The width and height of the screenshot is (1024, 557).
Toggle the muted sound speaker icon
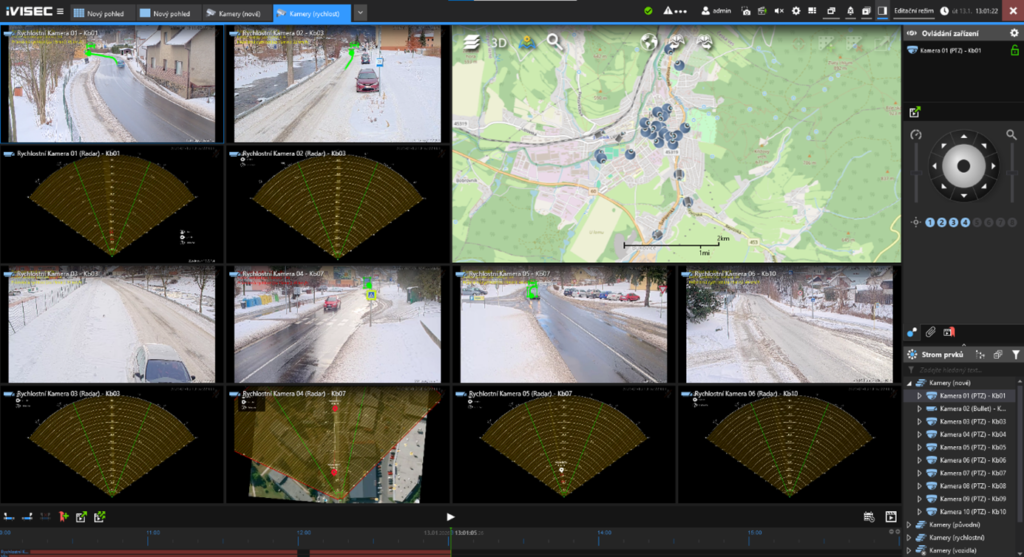pyautogui.click(x=778, y=11)
